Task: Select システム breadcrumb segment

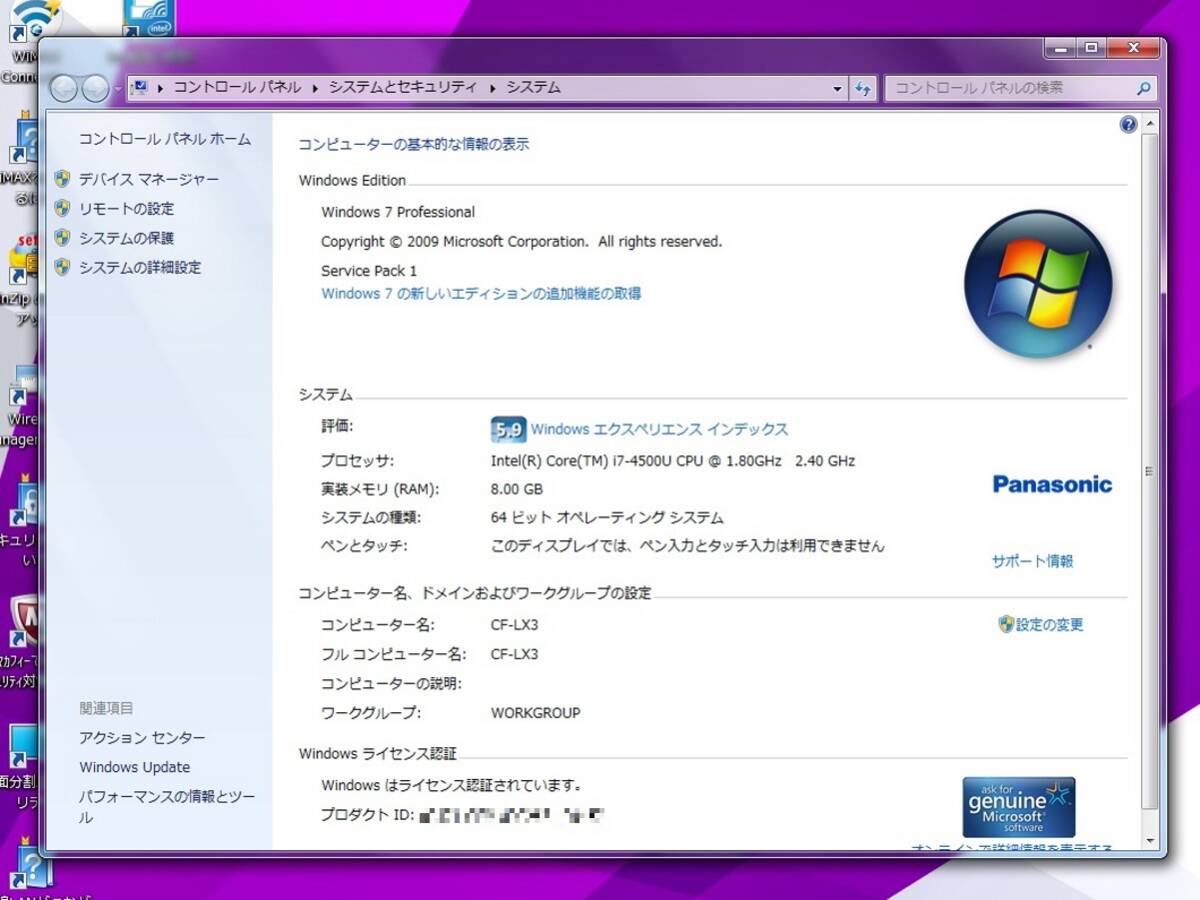Action: pyautogui.click(x=533, y=87)
